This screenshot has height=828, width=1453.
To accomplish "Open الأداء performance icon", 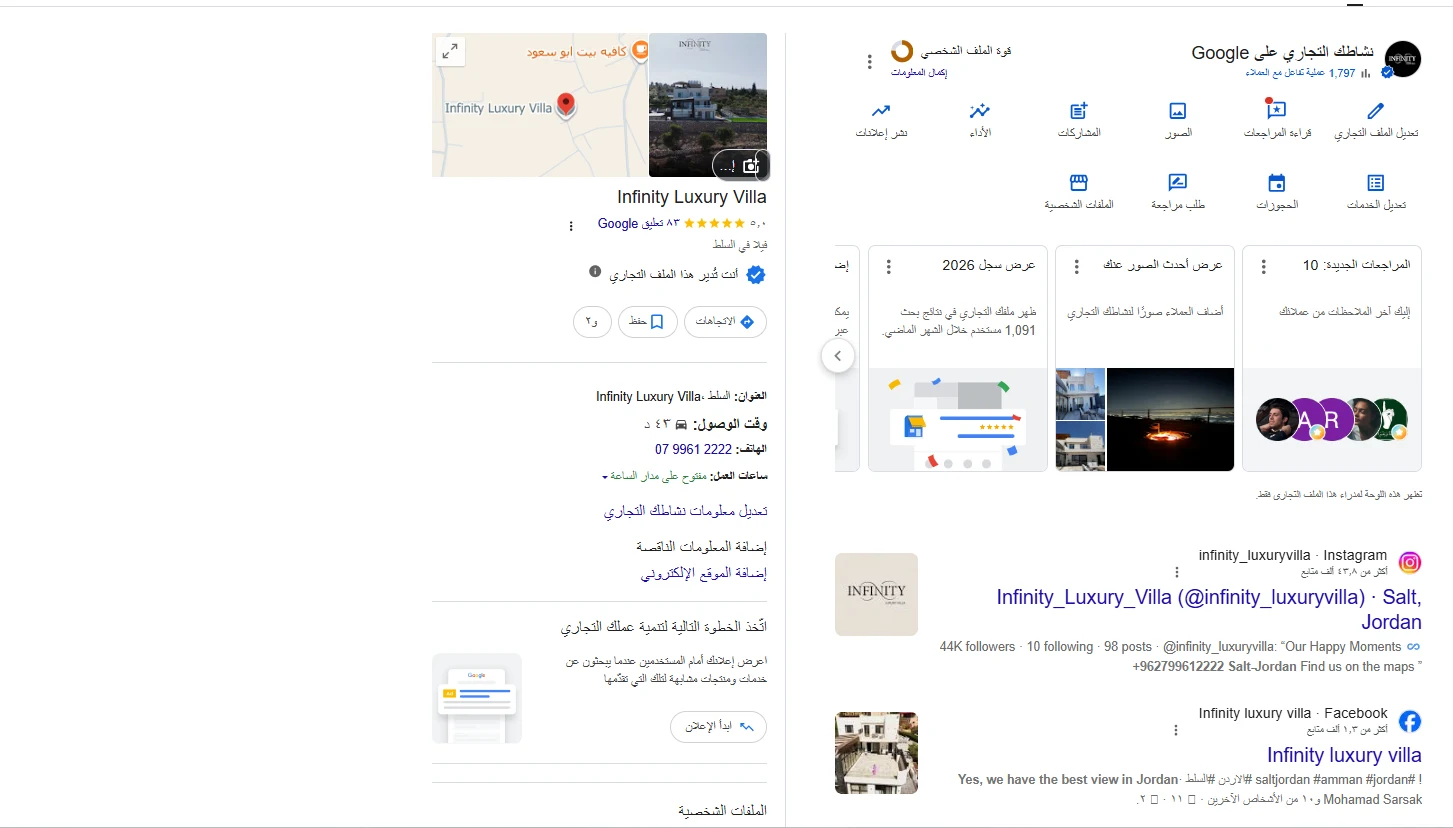I will pyautogui.click(x=980, y=111).
